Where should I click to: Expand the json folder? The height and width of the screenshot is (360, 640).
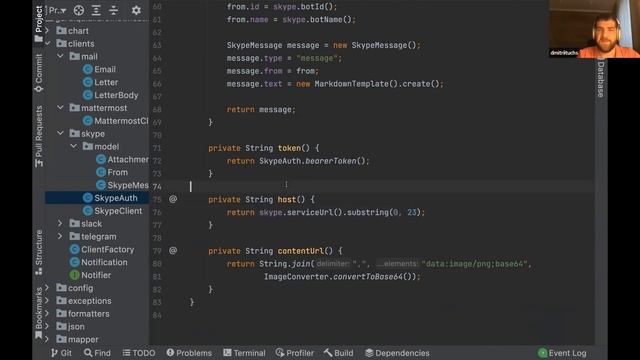(47, 326)
